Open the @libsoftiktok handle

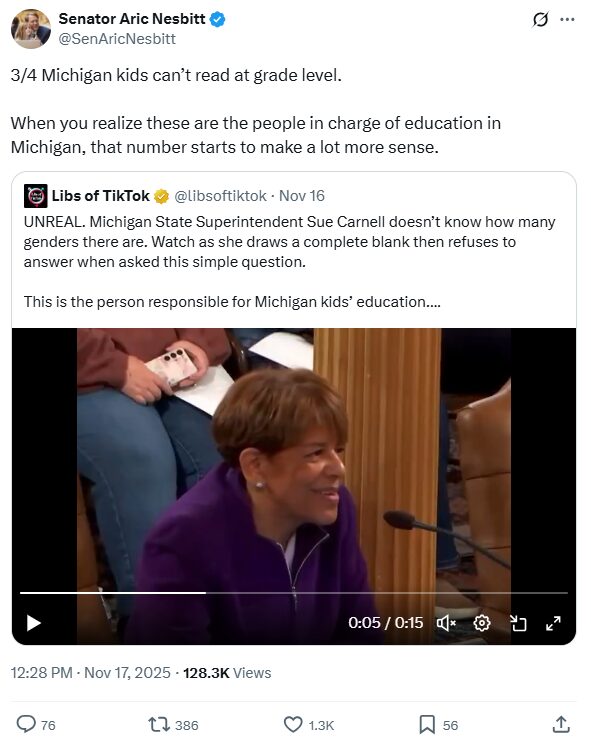pyautogui.click(x=220, y=196)
